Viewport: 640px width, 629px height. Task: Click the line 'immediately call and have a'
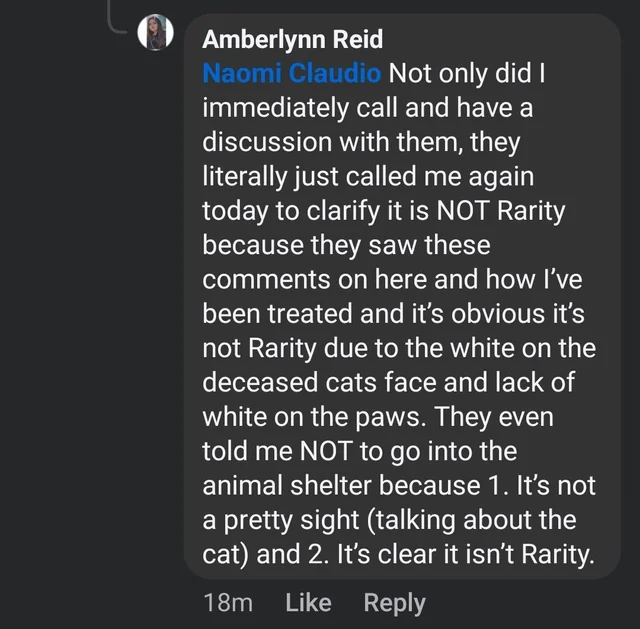368,108
